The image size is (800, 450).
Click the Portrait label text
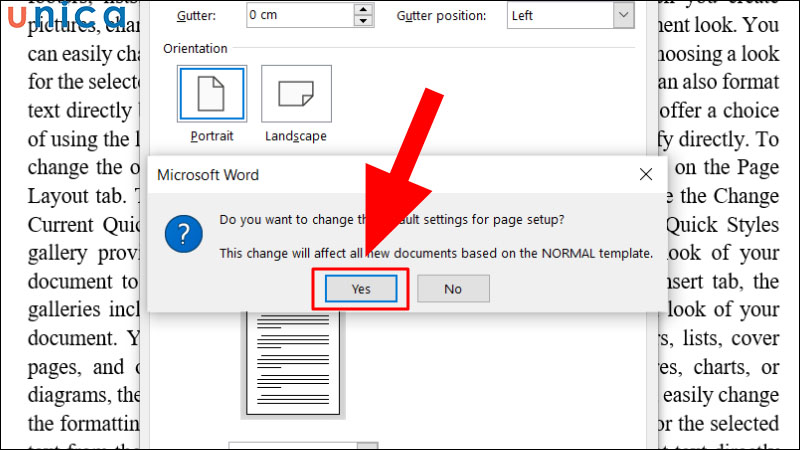(212, 136)
